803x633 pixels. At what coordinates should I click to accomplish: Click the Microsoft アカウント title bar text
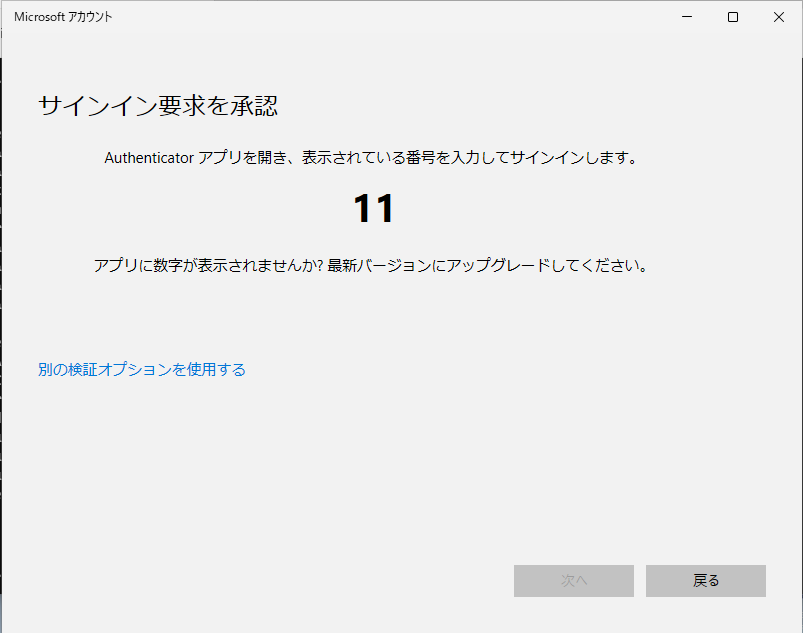(x=60, y=16)
